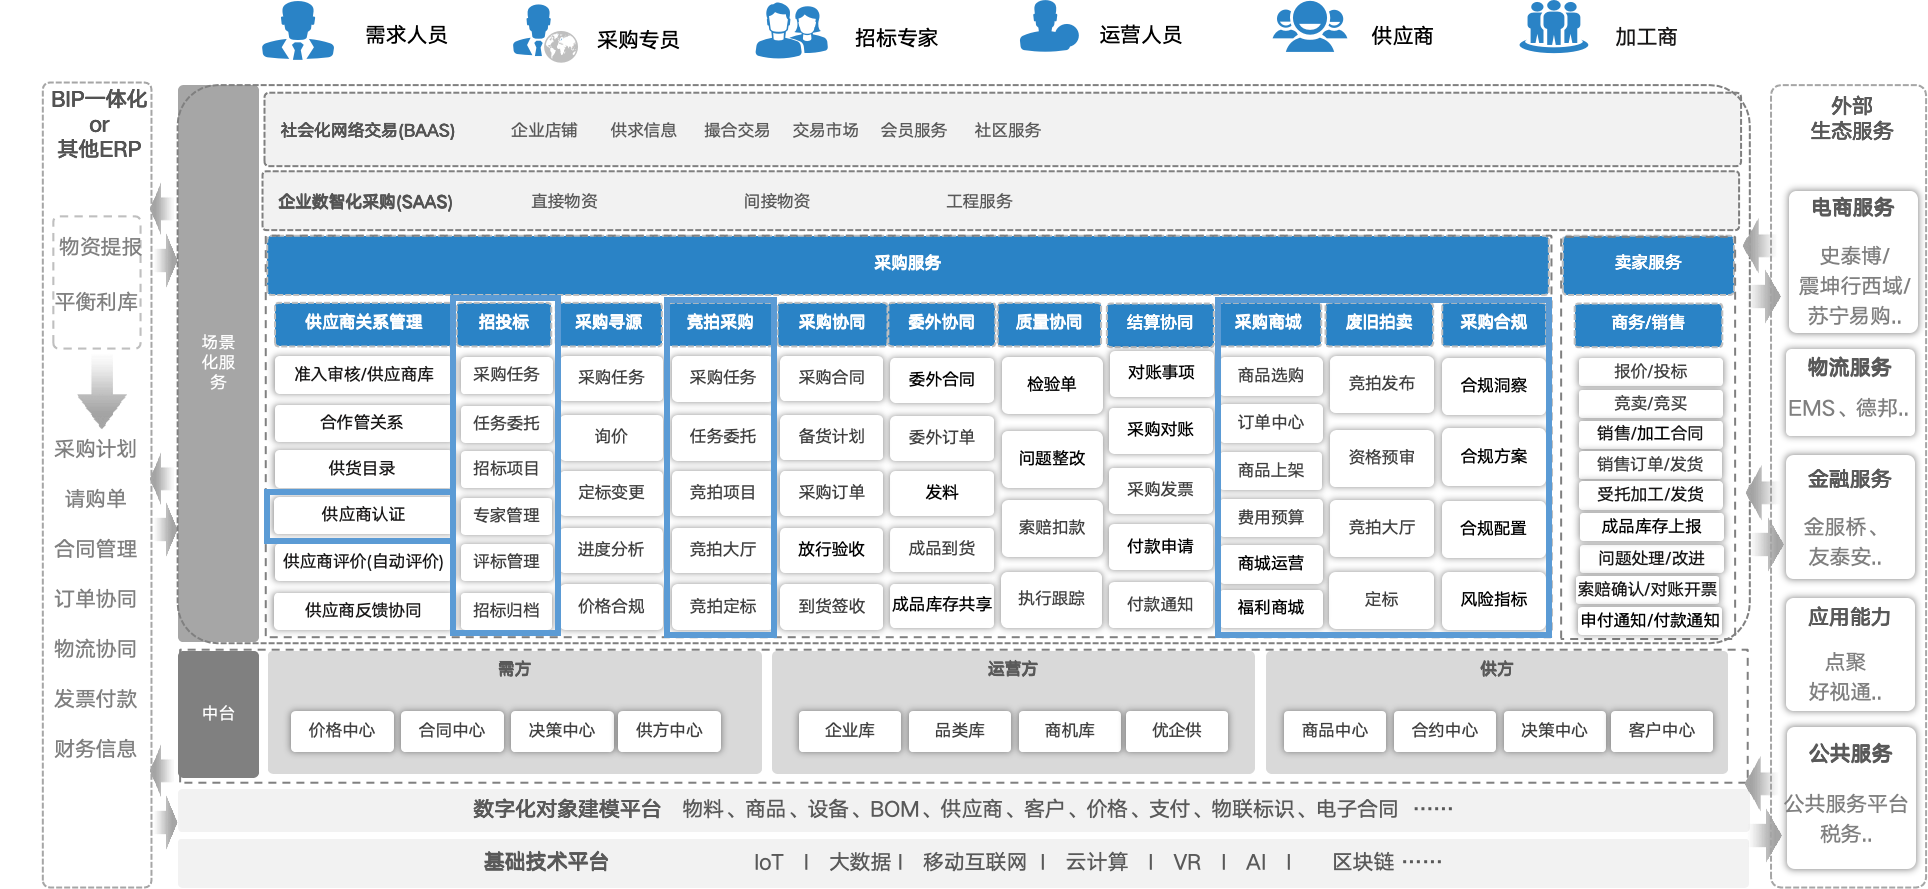
Task: Select the man and woman pair icon
Action: click(791, 31)
